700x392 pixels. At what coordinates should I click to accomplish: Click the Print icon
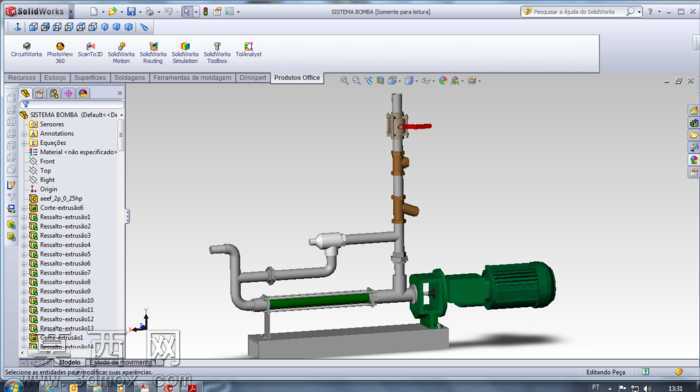149,12
